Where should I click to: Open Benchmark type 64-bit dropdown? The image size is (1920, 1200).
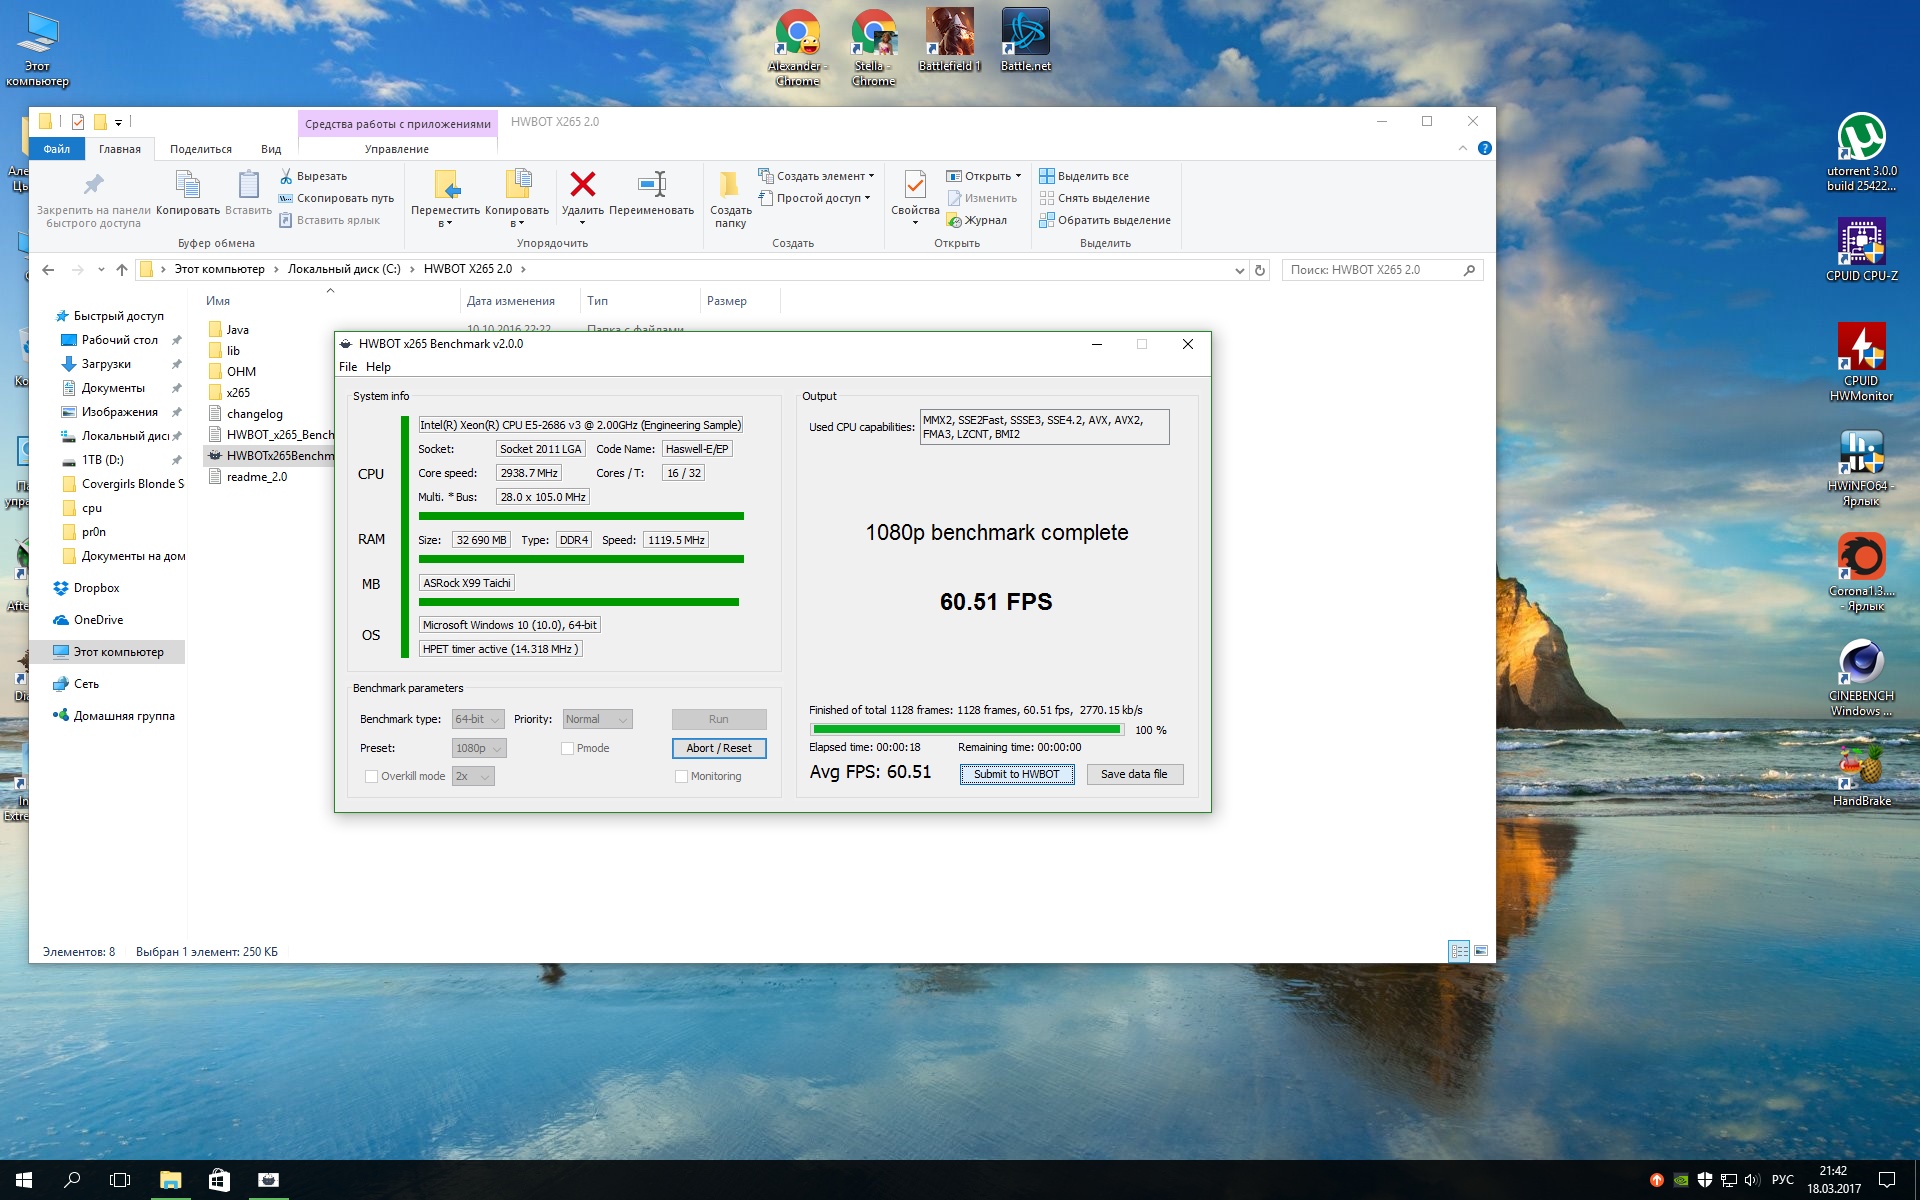point(478,719)
